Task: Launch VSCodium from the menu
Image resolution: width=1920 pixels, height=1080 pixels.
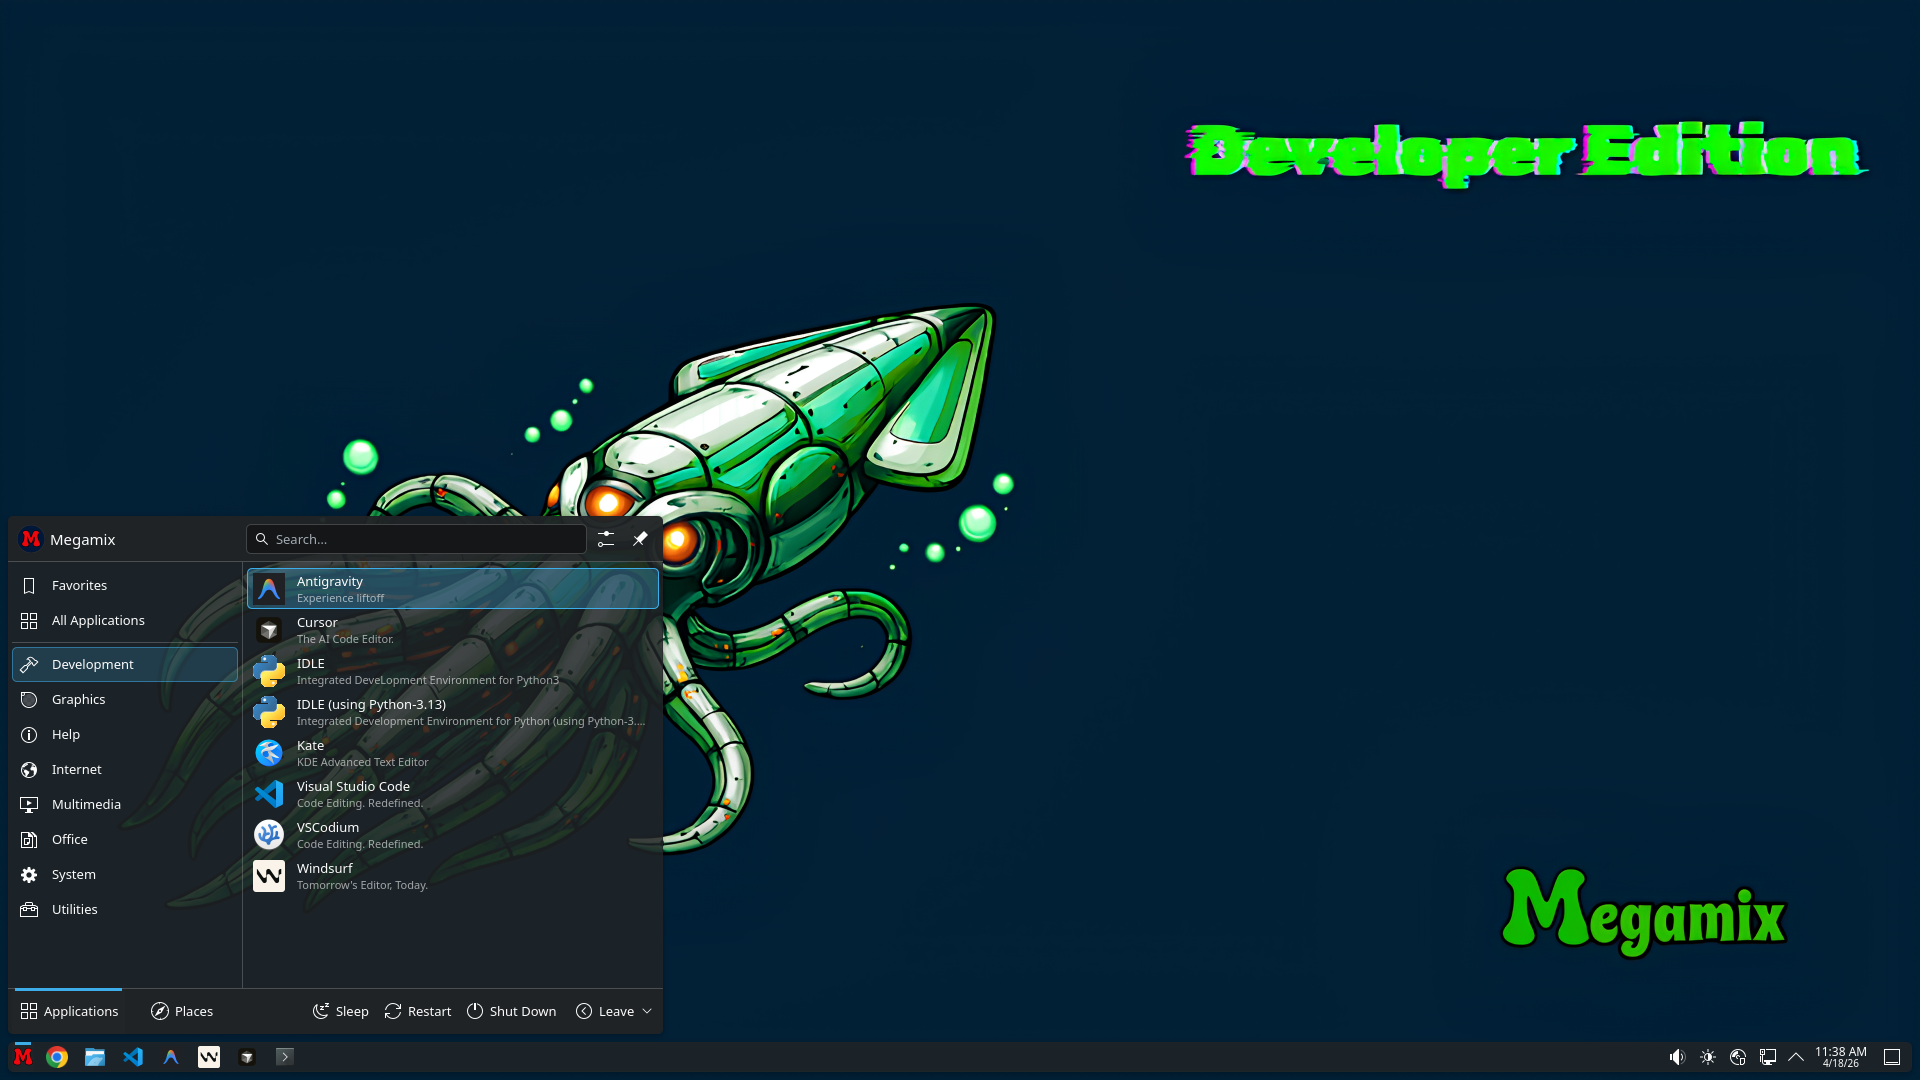Action: [452, 834]
